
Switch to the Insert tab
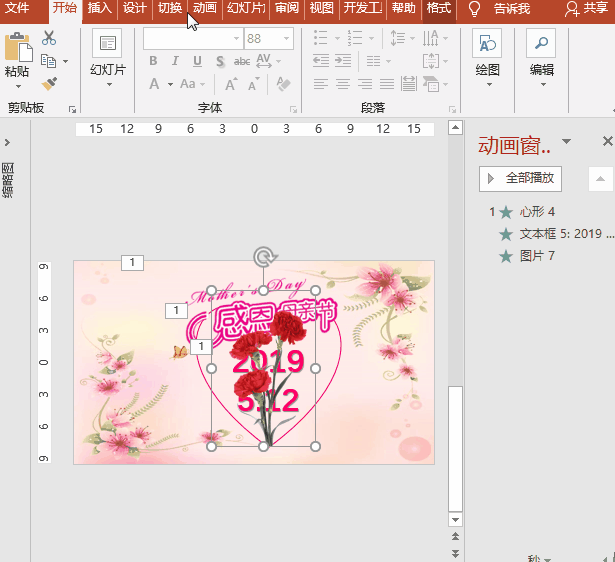(100, 8)
